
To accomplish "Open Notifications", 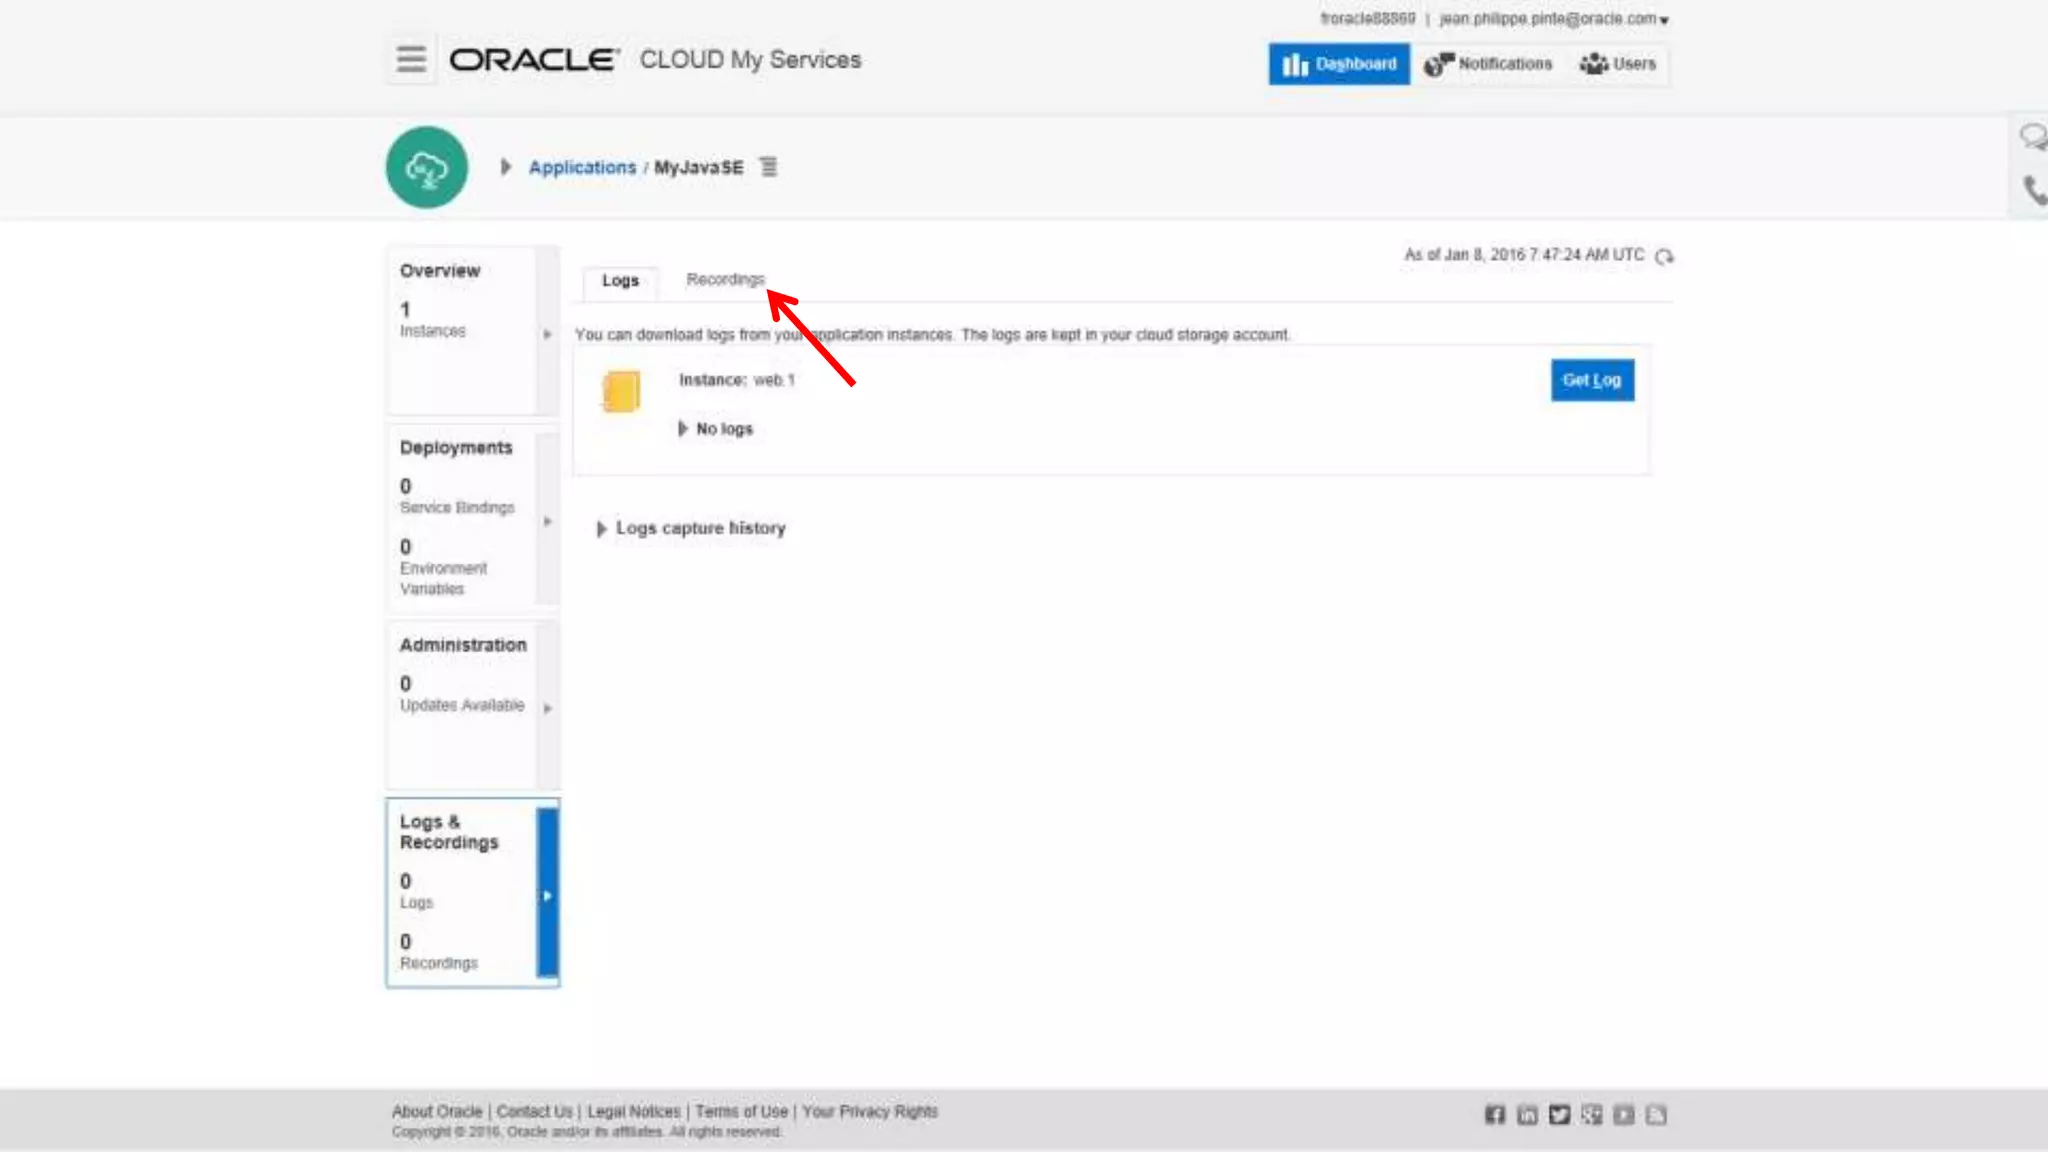I will (x=1488, y=64).
